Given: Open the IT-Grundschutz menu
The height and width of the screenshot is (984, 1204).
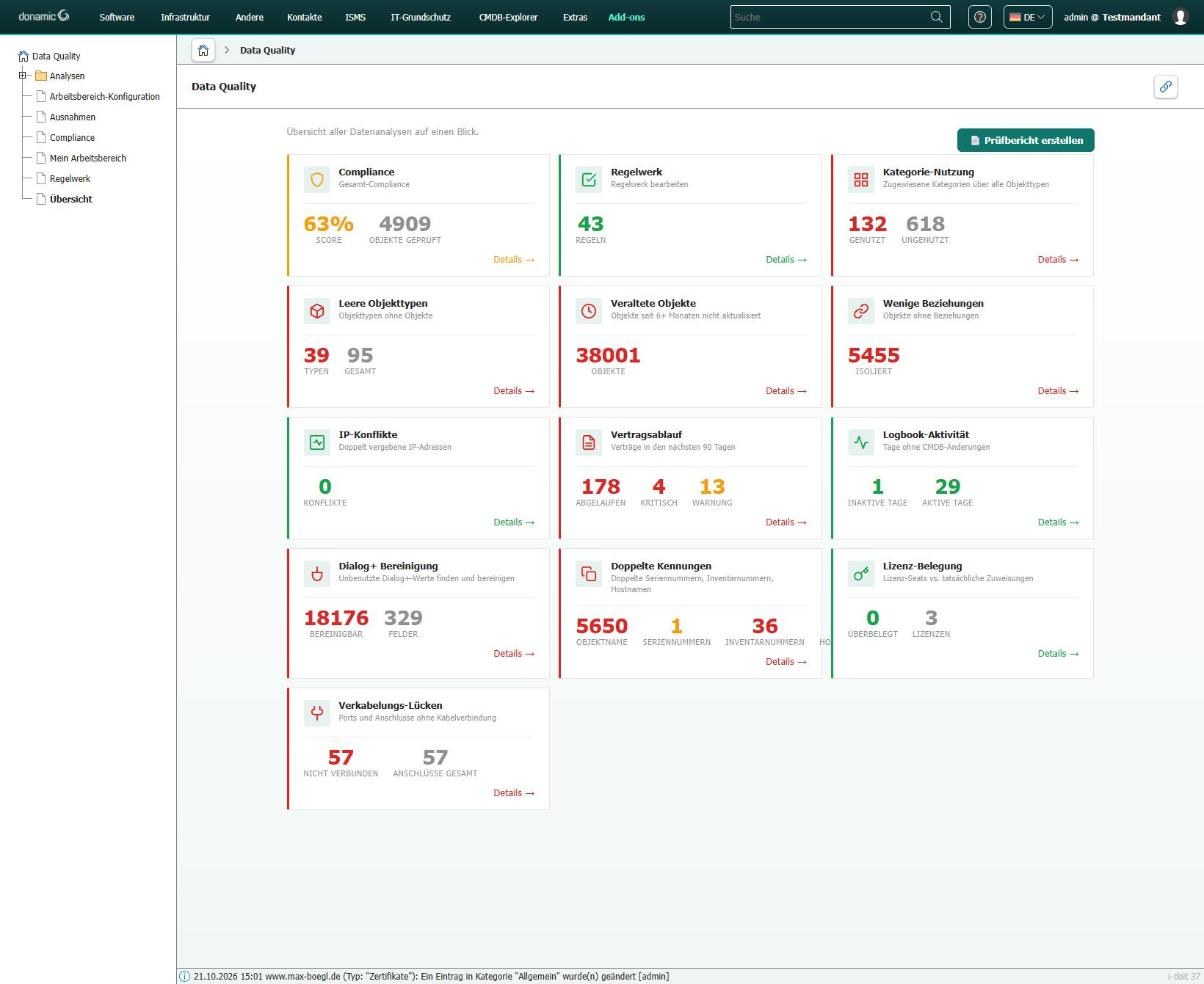Looking at the screenshot, I should [x=421, y=17].
